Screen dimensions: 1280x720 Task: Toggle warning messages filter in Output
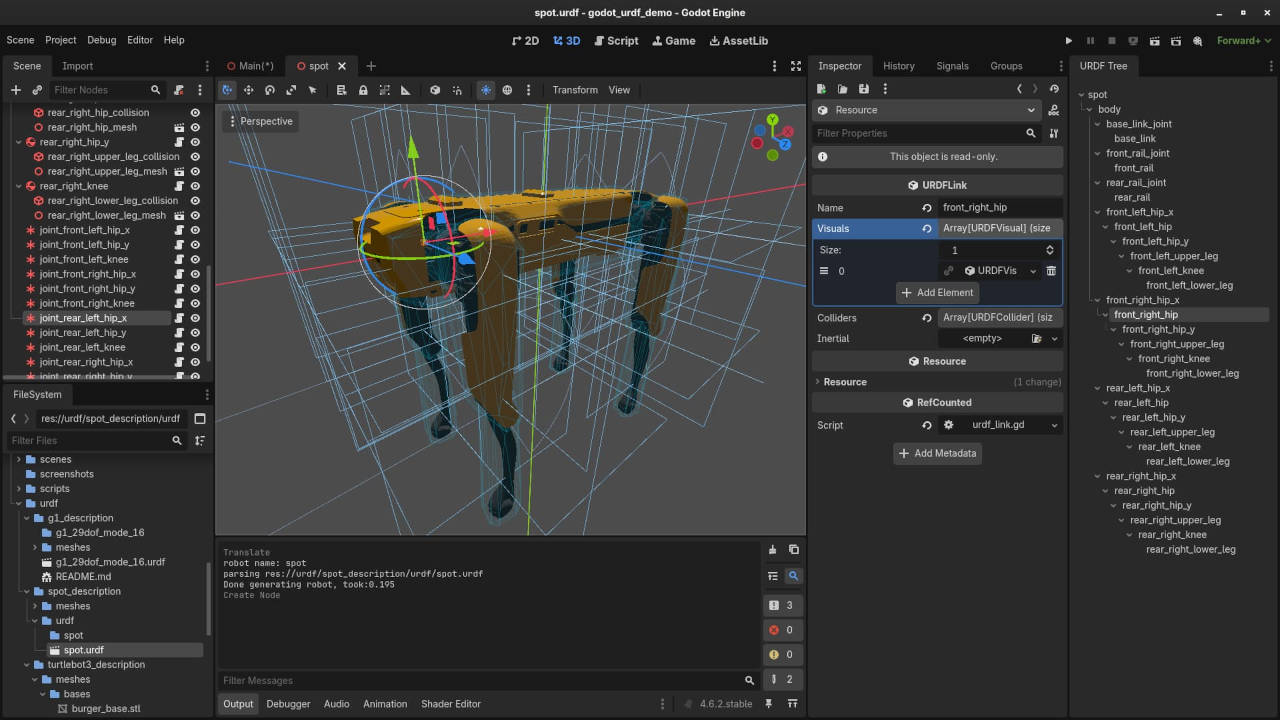coord(781,654)
